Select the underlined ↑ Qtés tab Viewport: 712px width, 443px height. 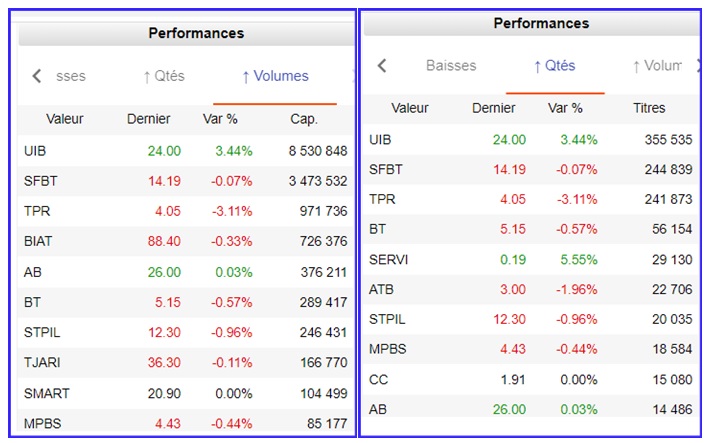pos(554,66)
